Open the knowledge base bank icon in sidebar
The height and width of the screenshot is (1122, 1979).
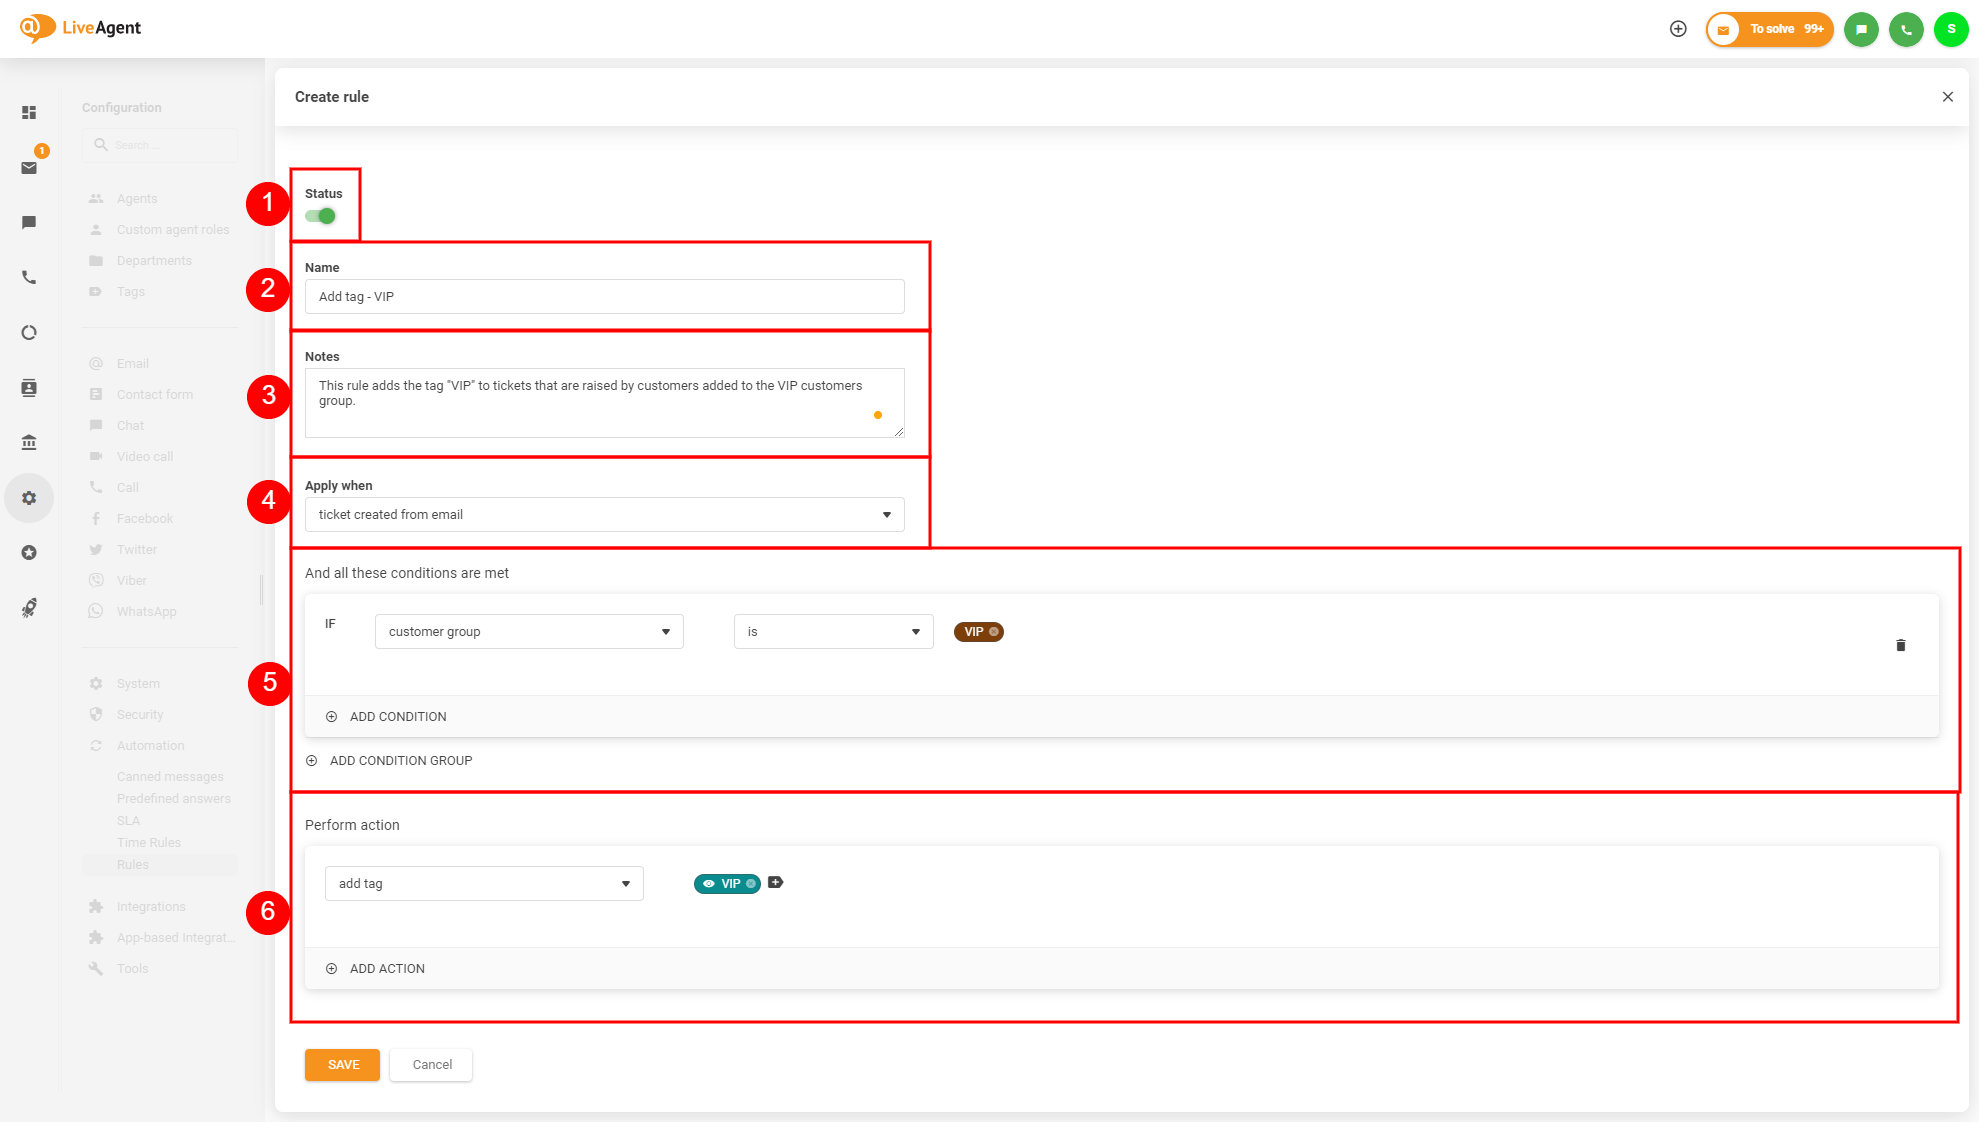[29, 442]
